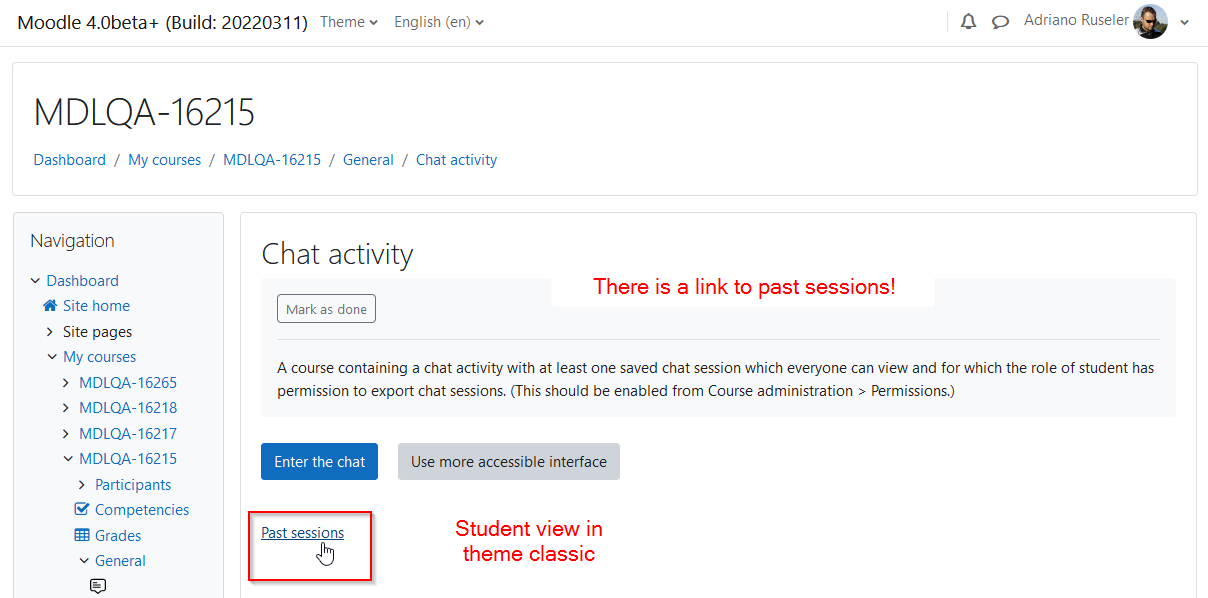The width and height of the screenshot is (1208, 598).
Task: Expand the Site pages tree node
Action: click(50, 332)
